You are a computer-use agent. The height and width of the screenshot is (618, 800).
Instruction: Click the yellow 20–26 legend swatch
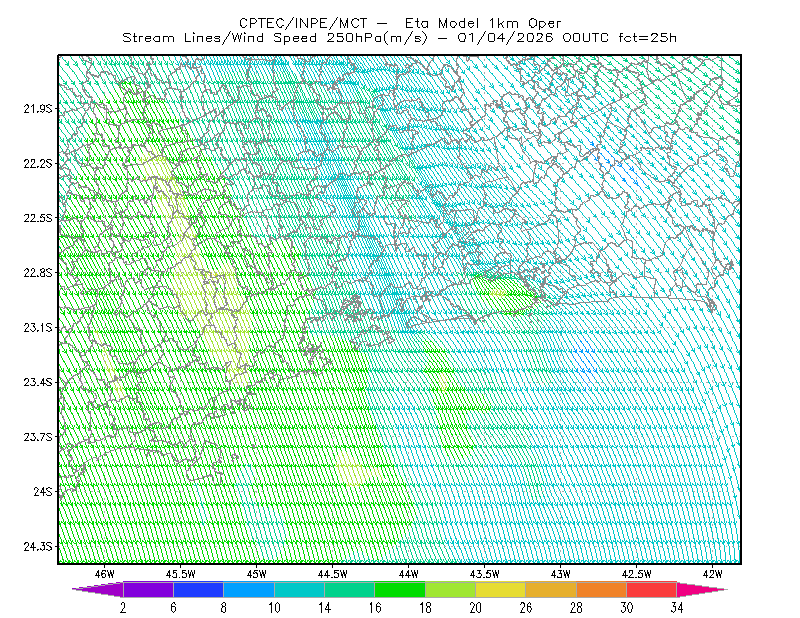(x=501, y=589)
